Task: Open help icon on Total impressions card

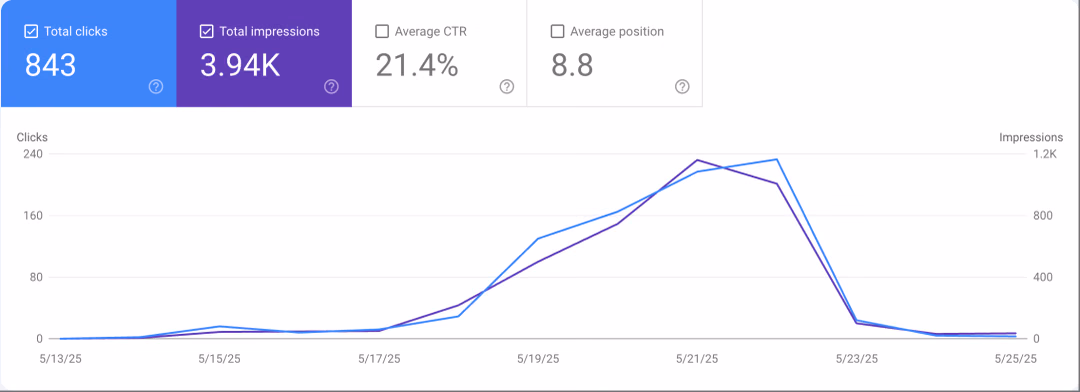Action: pos(331,86)
